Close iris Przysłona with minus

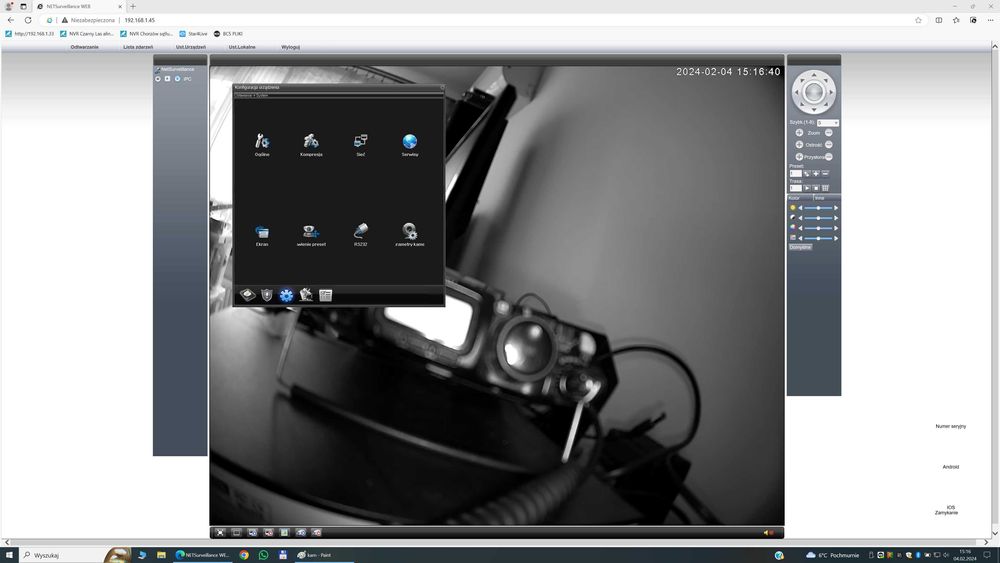828,157
